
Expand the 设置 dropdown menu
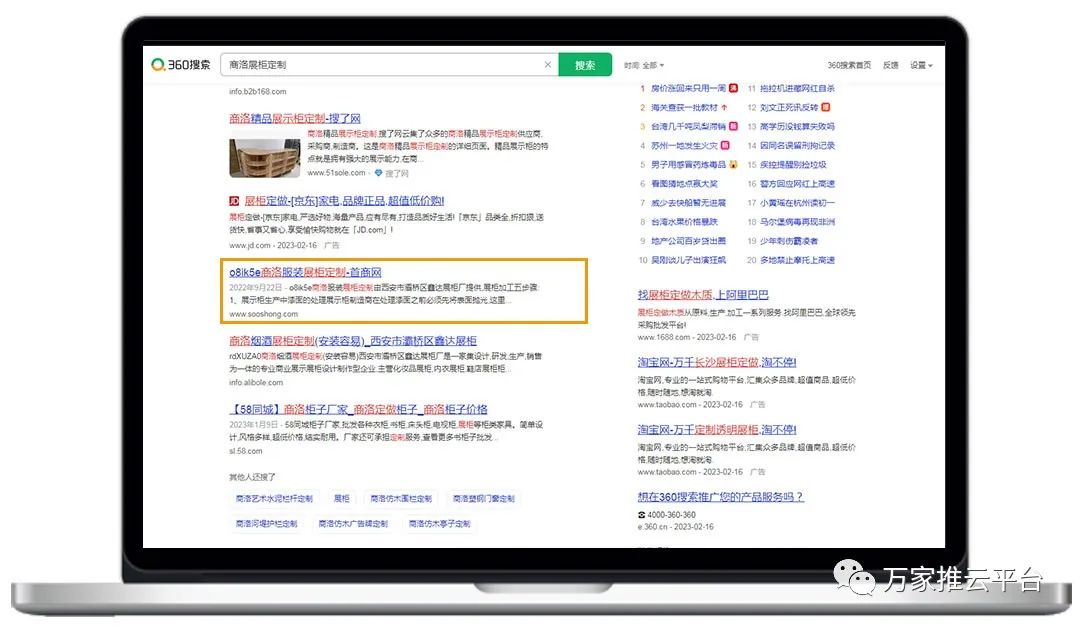tap(920, 65)
